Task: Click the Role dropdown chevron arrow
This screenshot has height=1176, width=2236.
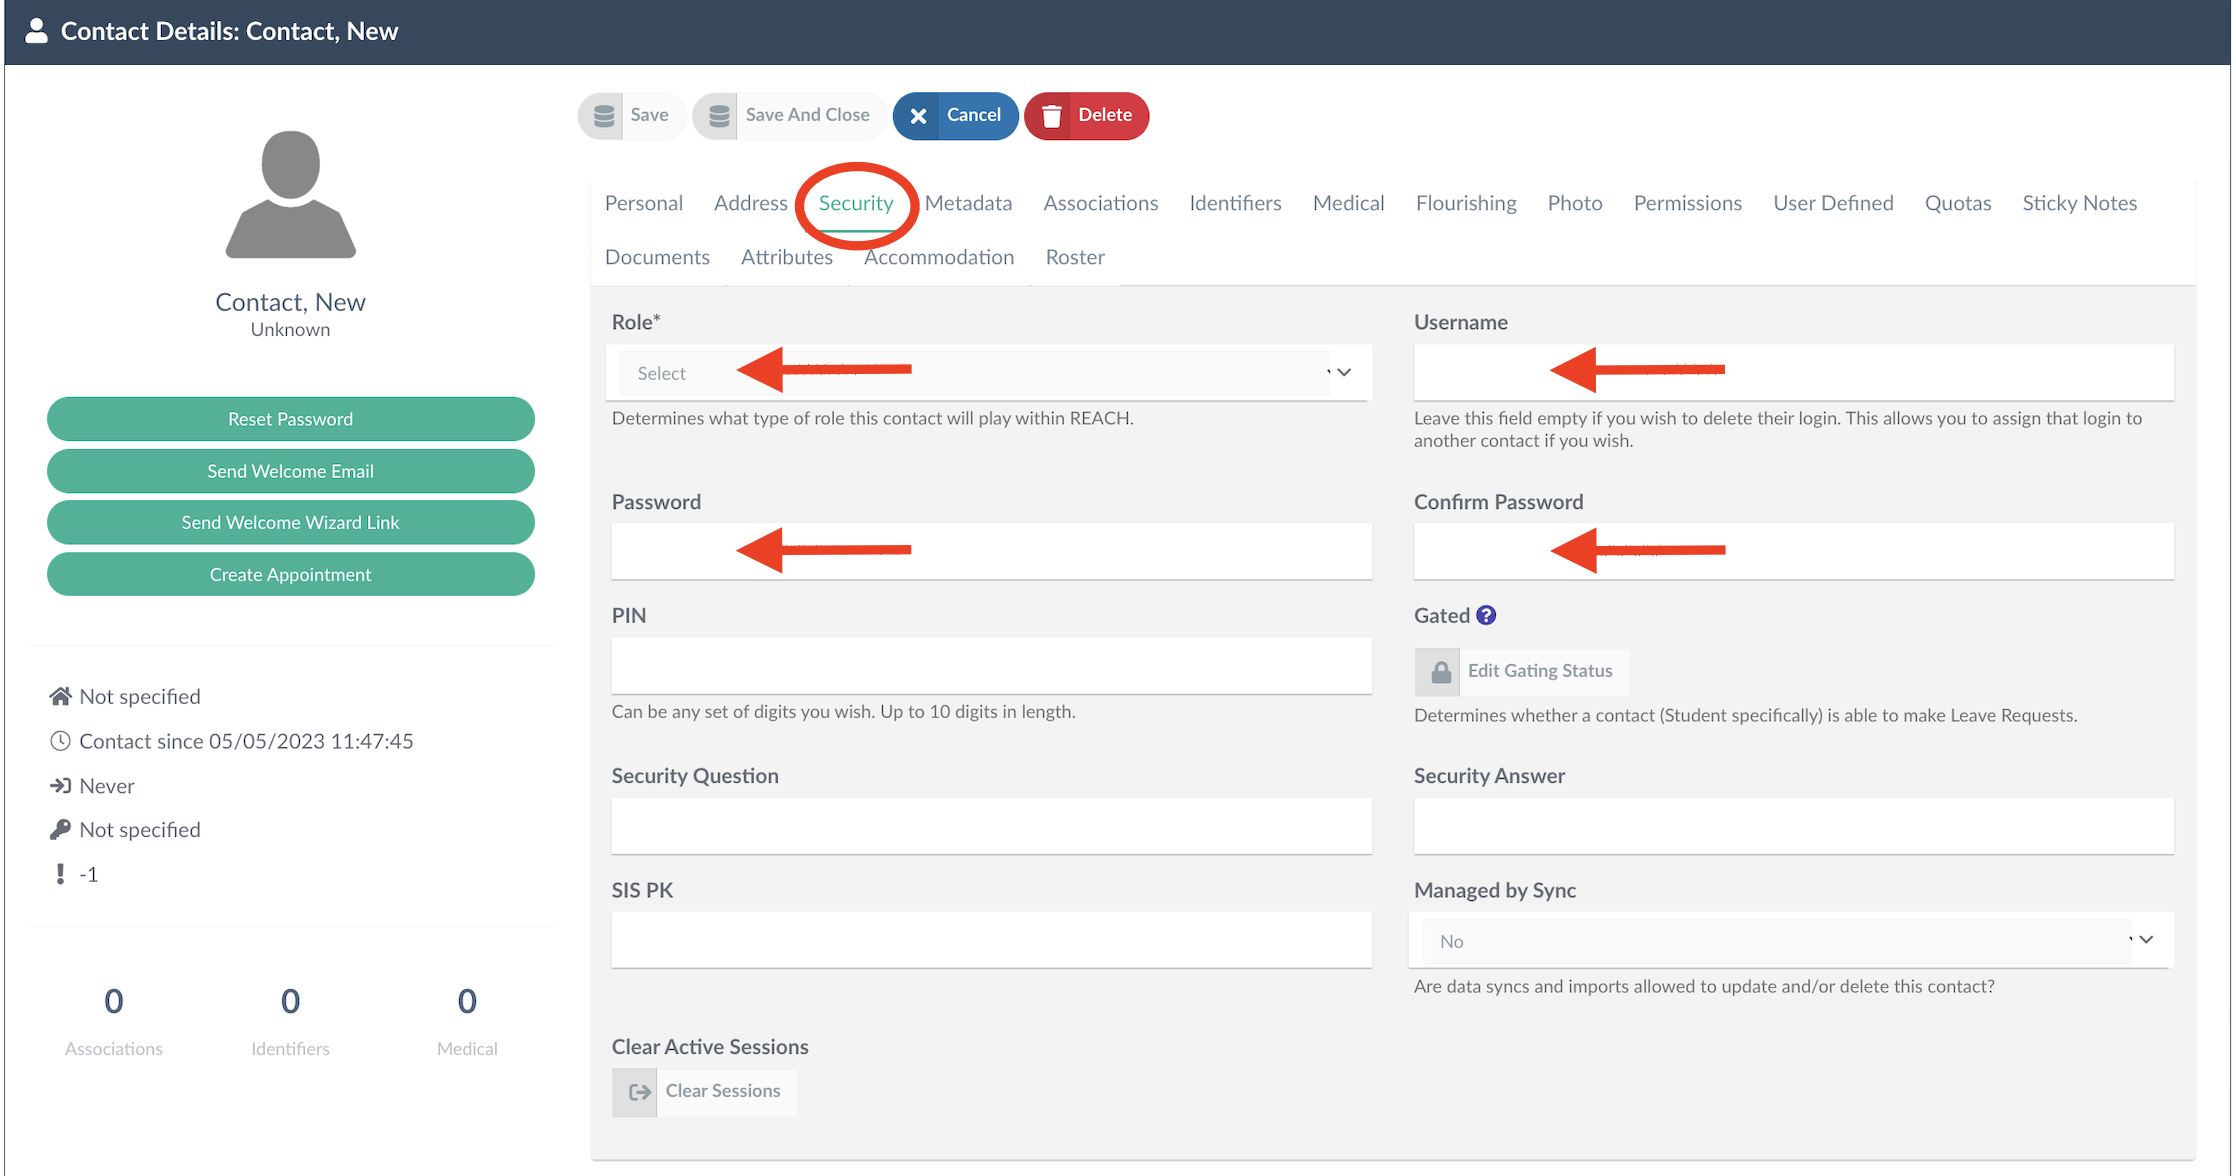Action: tap(1343, 373)
